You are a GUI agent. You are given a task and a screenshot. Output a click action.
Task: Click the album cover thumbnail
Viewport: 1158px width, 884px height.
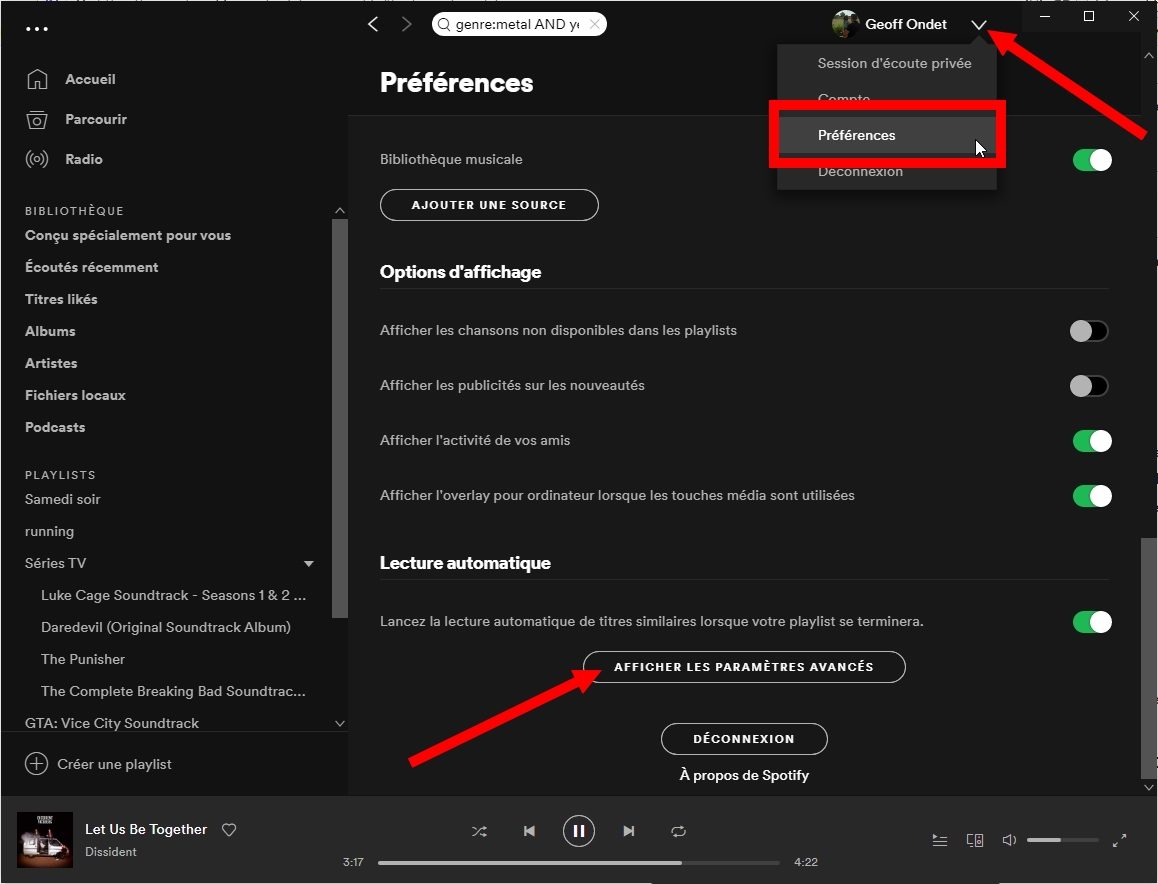coord(45,840)
